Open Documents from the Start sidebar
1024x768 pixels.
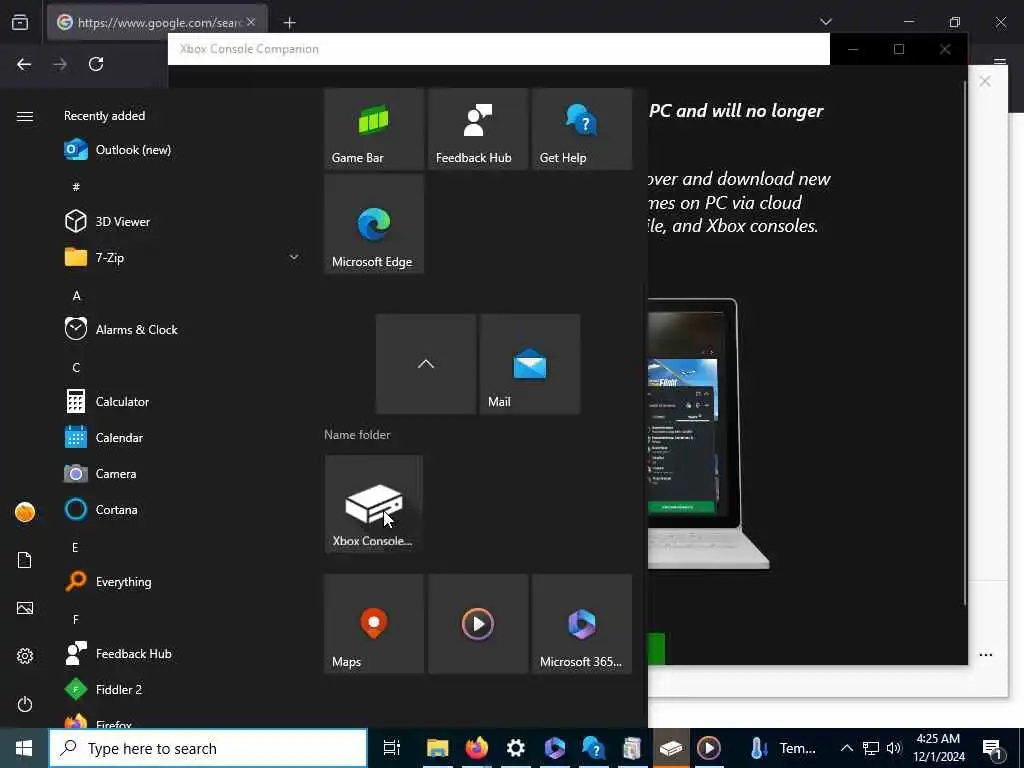[25, 560]
